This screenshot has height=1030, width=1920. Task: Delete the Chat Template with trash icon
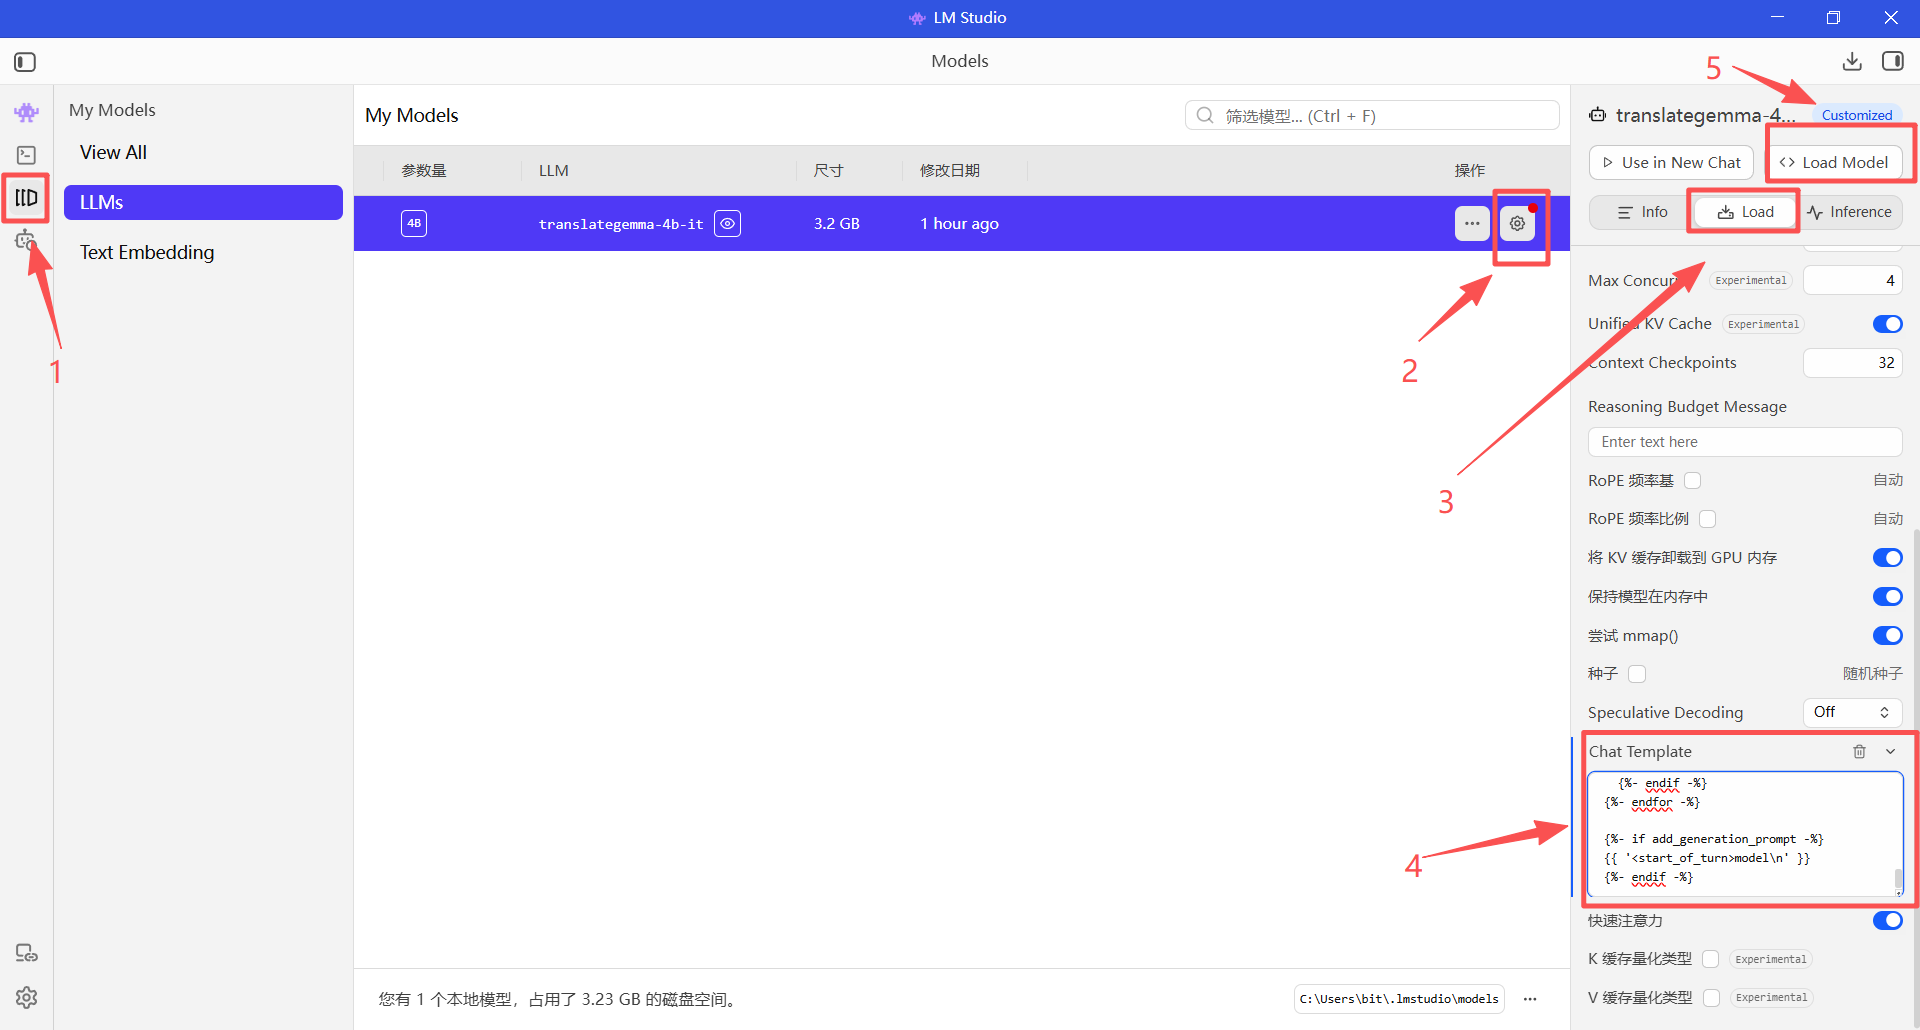click(1859, 752)
